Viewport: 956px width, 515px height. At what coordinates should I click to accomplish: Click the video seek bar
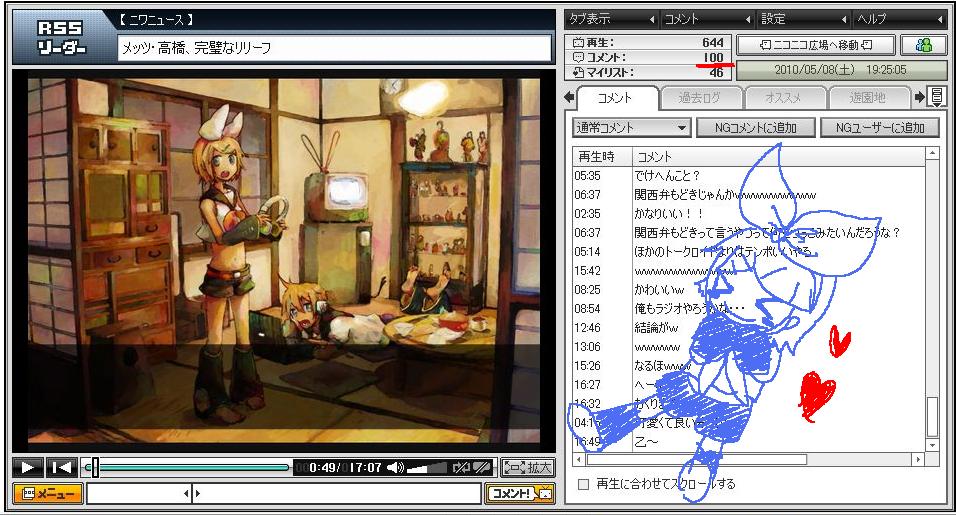click(x=189, y=467)
